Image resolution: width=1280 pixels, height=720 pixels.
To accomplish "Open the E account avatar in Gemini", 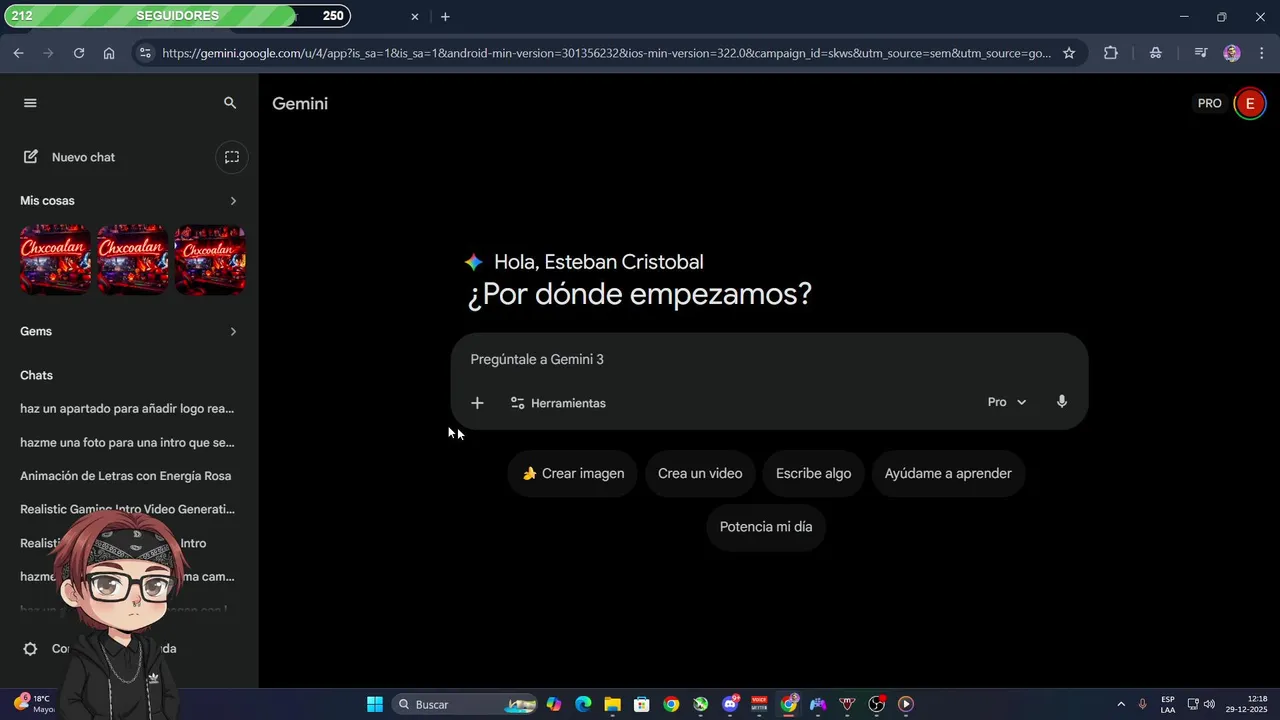I will pos(1249,103).
